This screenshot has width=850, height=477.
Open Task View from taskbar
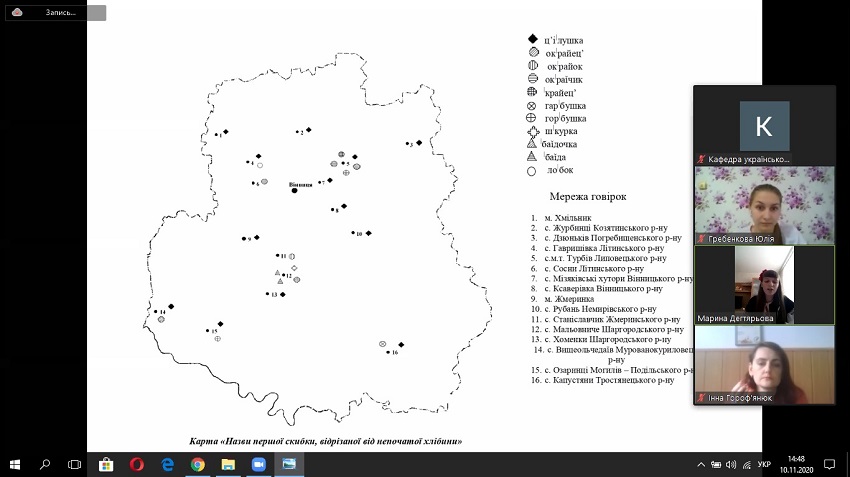(75, 465)
